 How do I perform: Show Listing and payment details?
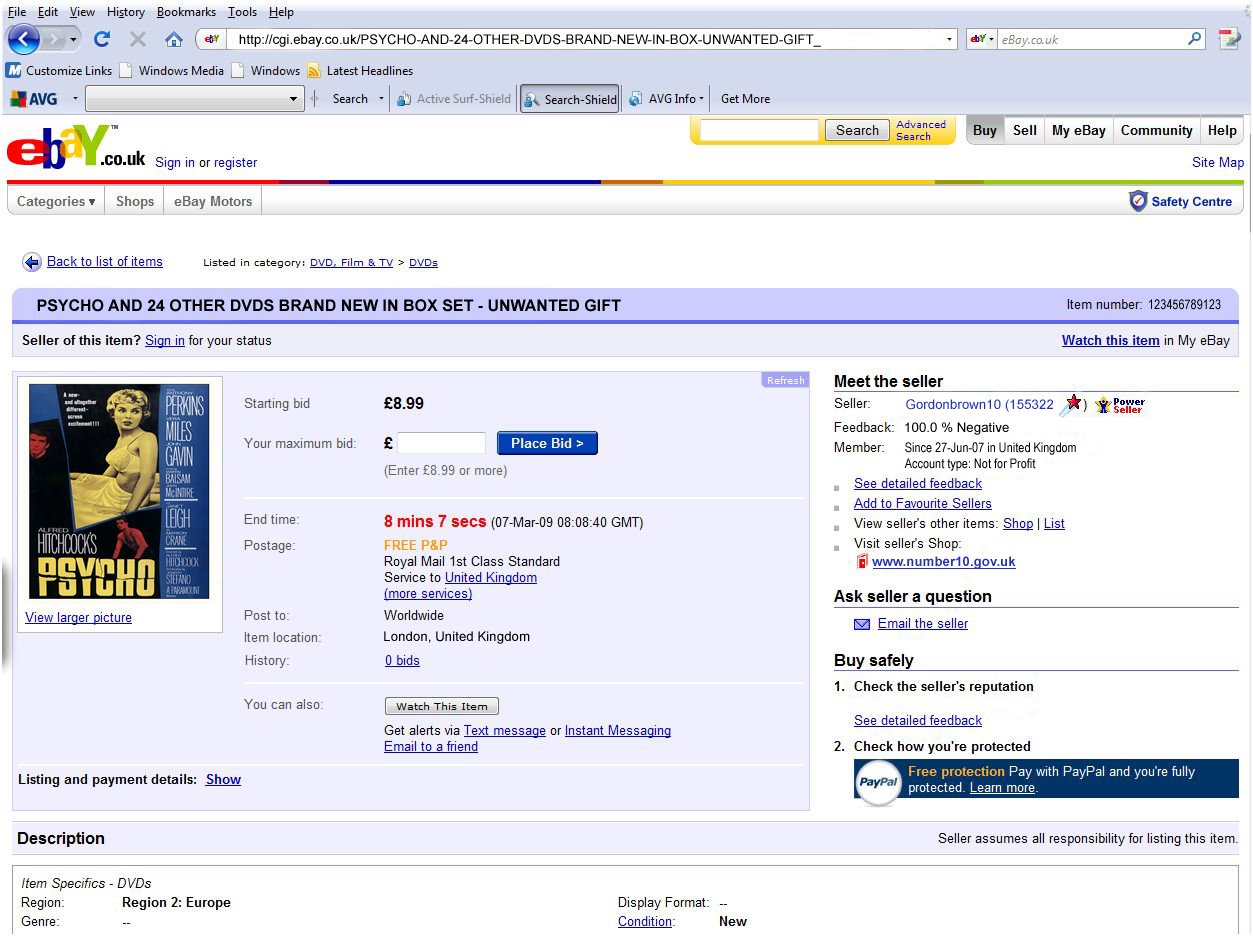pyautogui.click(x=223, y=780)
